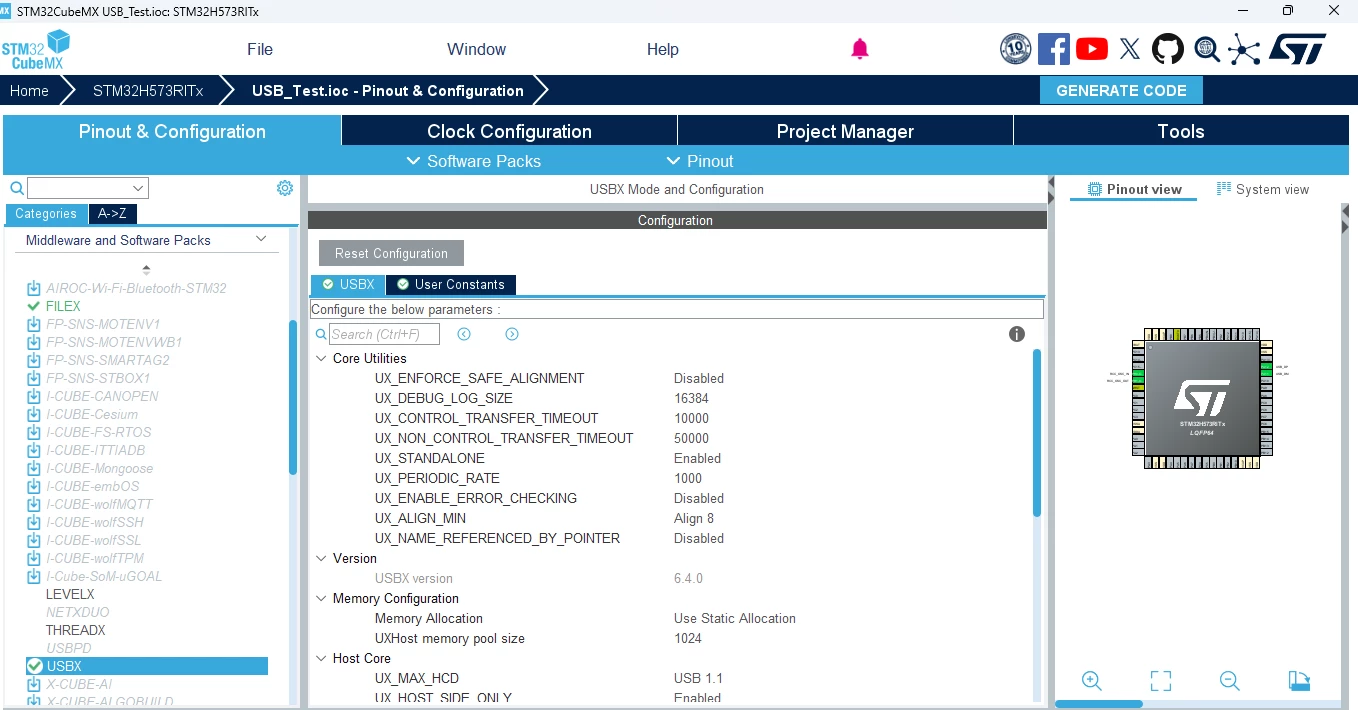The width and height of the screenshot is (1358, 710).
Task: Click download icon beside FP-SNS-STBOX1
Action: coord(34,378)
